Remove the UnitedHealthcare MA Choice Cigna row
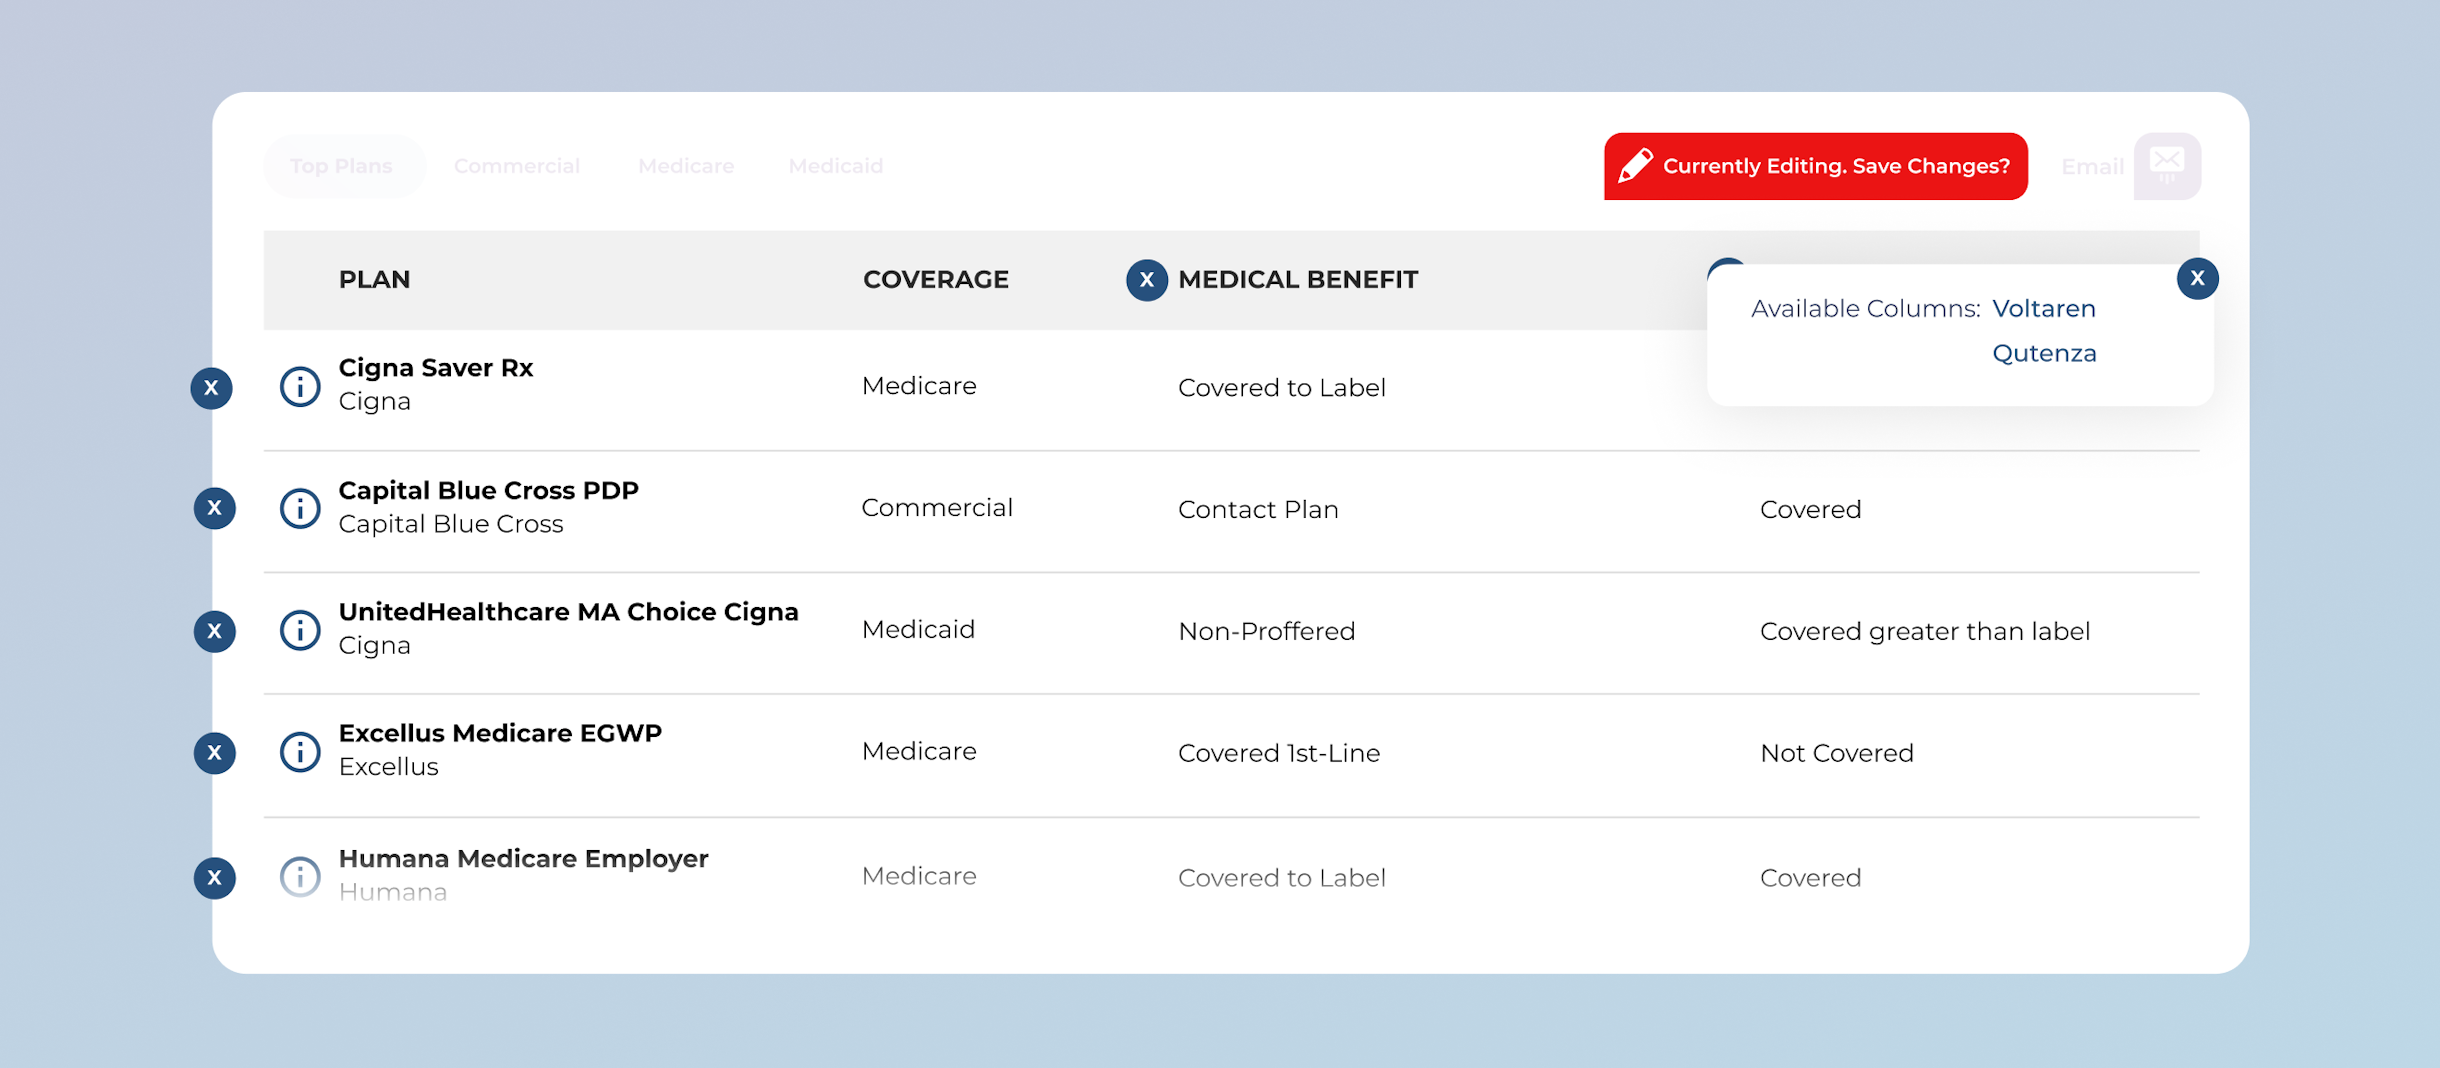Viewport: 2440px width, 1068px height. [x=214, y=631]
